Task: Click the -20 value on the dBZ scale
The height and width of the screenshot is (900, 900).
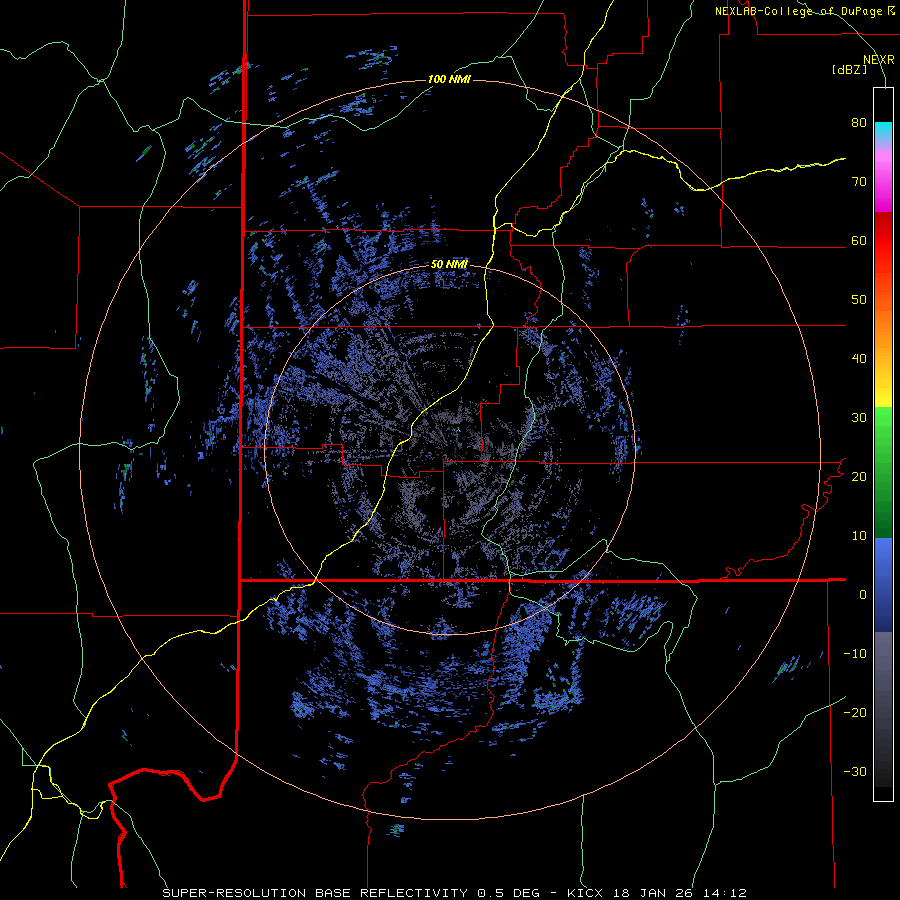Action: (x=855, y=713)
